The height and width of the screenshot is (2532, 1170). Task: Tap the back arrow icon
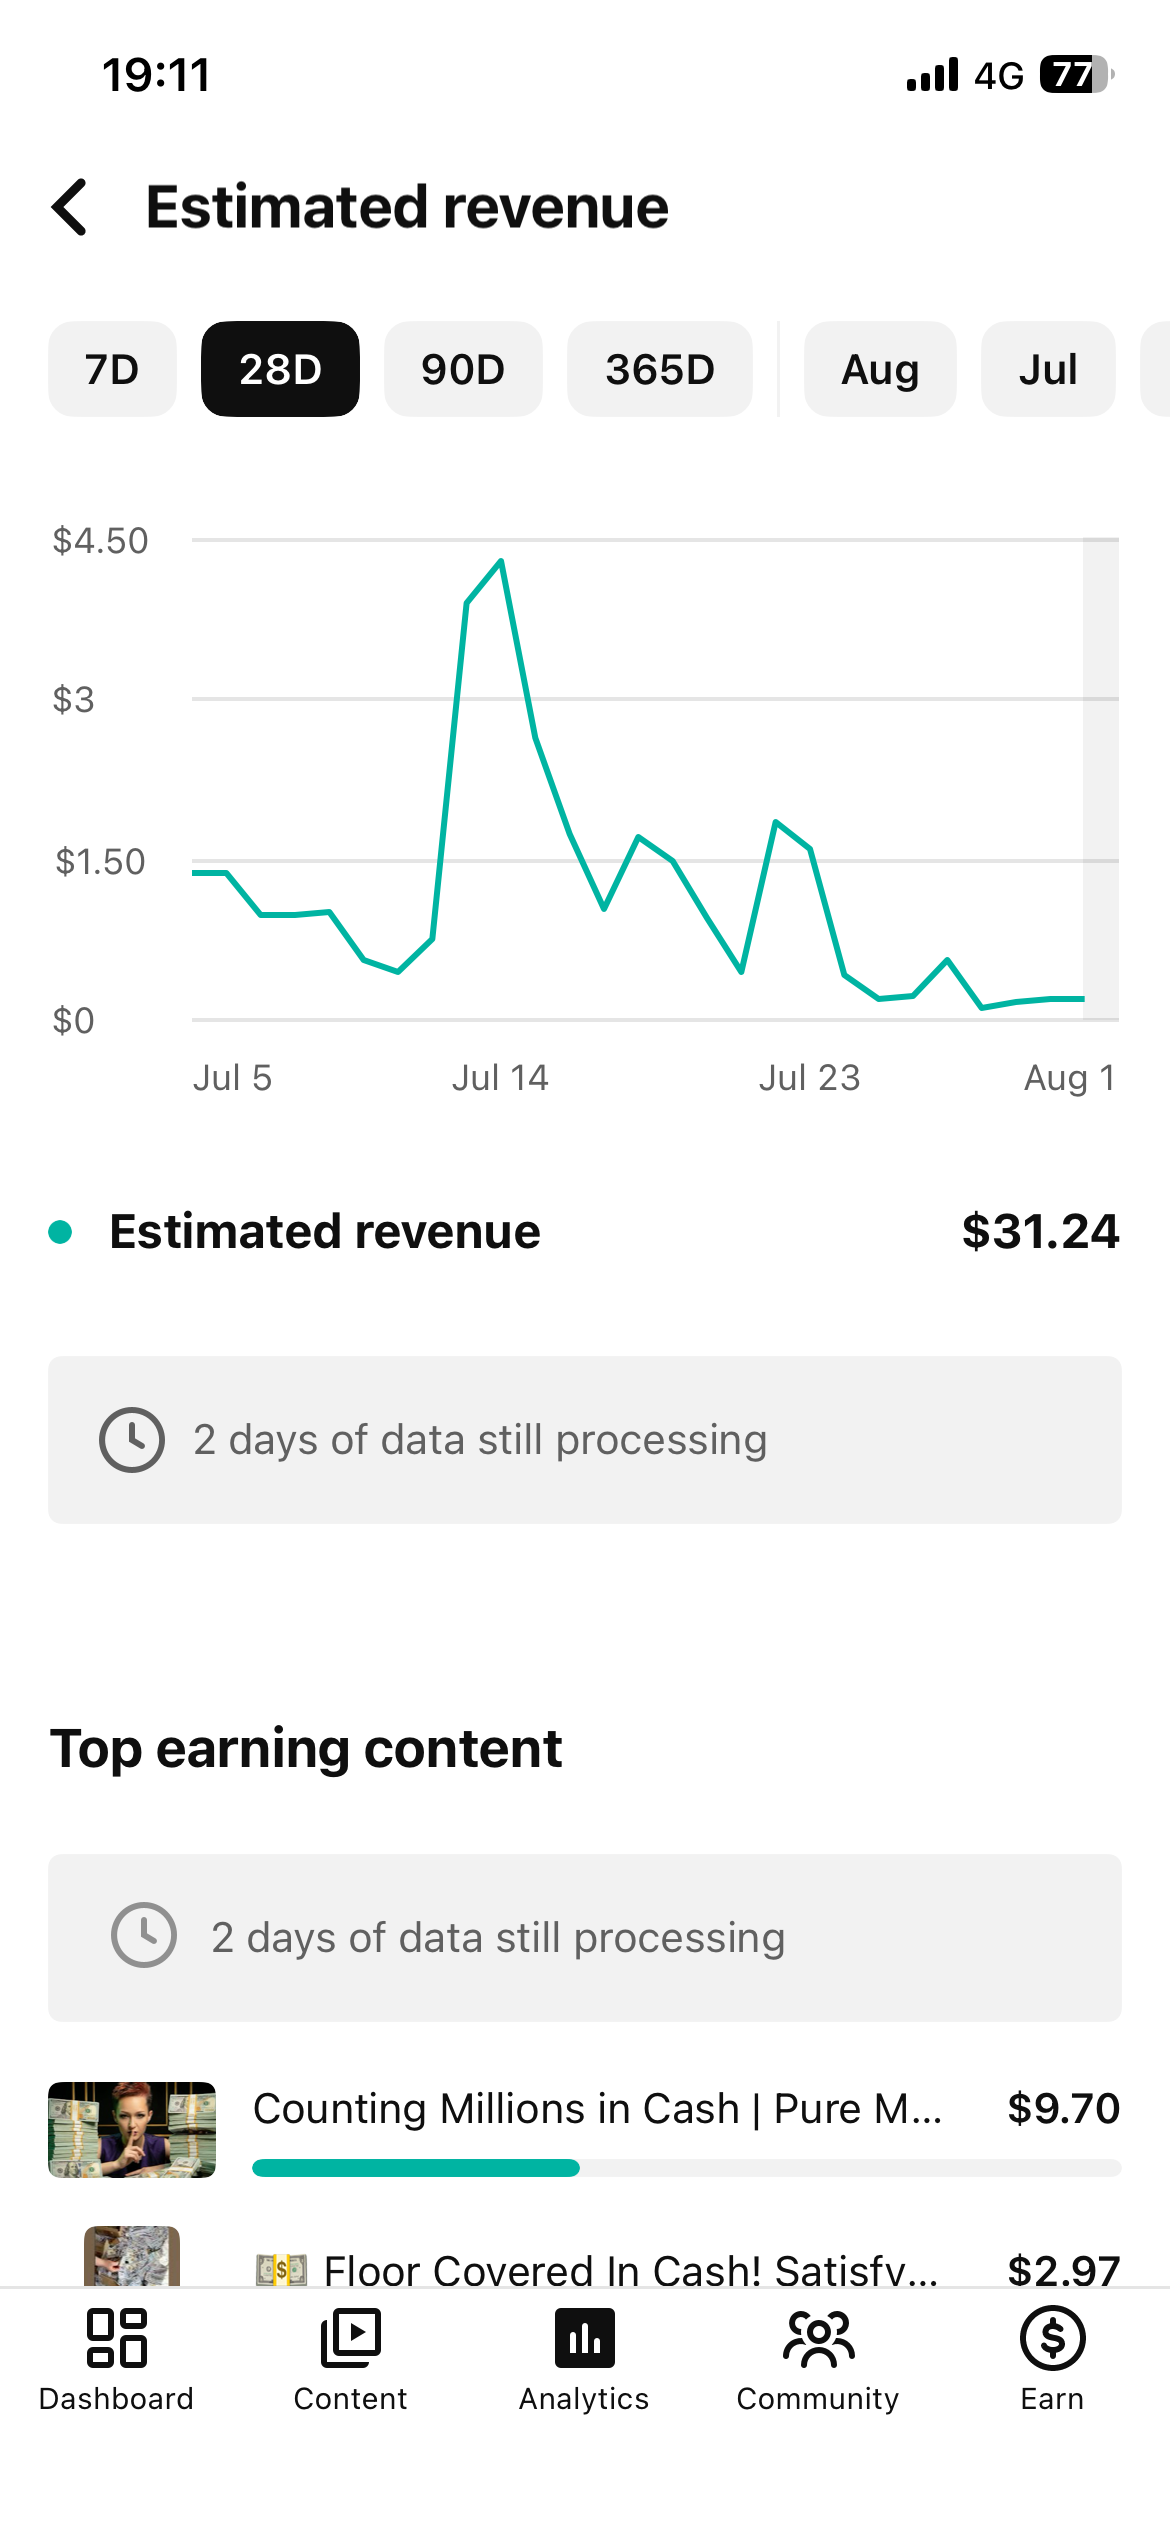70,208
